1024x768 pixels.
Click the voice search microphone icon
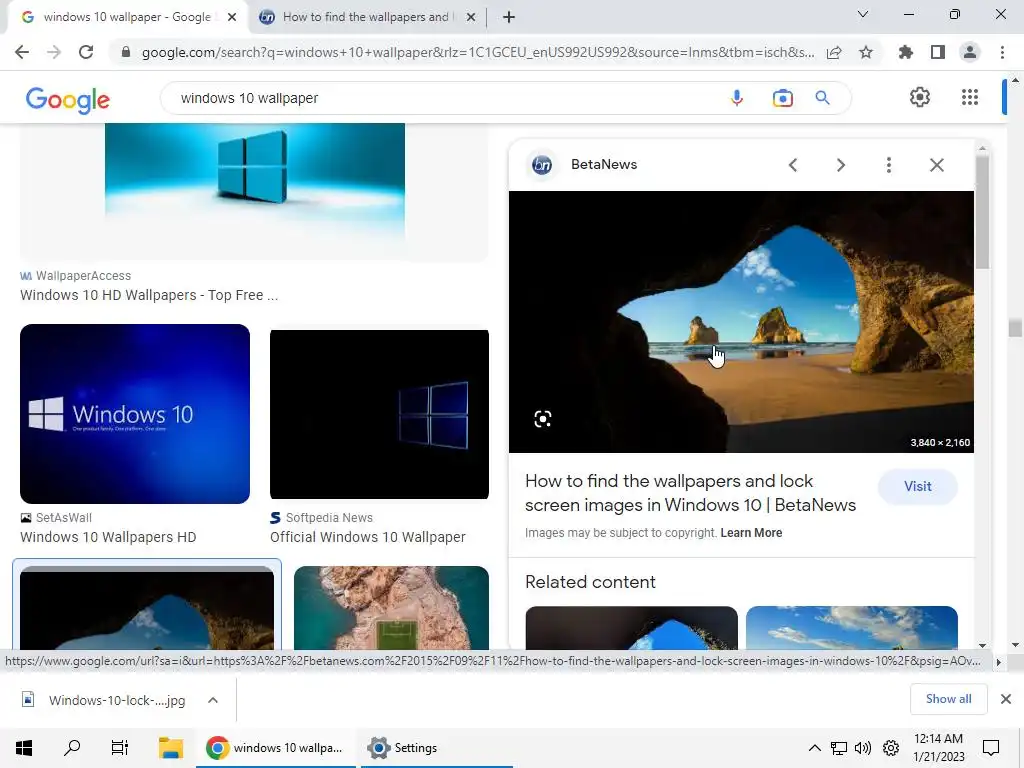click(x=737, y=98)
